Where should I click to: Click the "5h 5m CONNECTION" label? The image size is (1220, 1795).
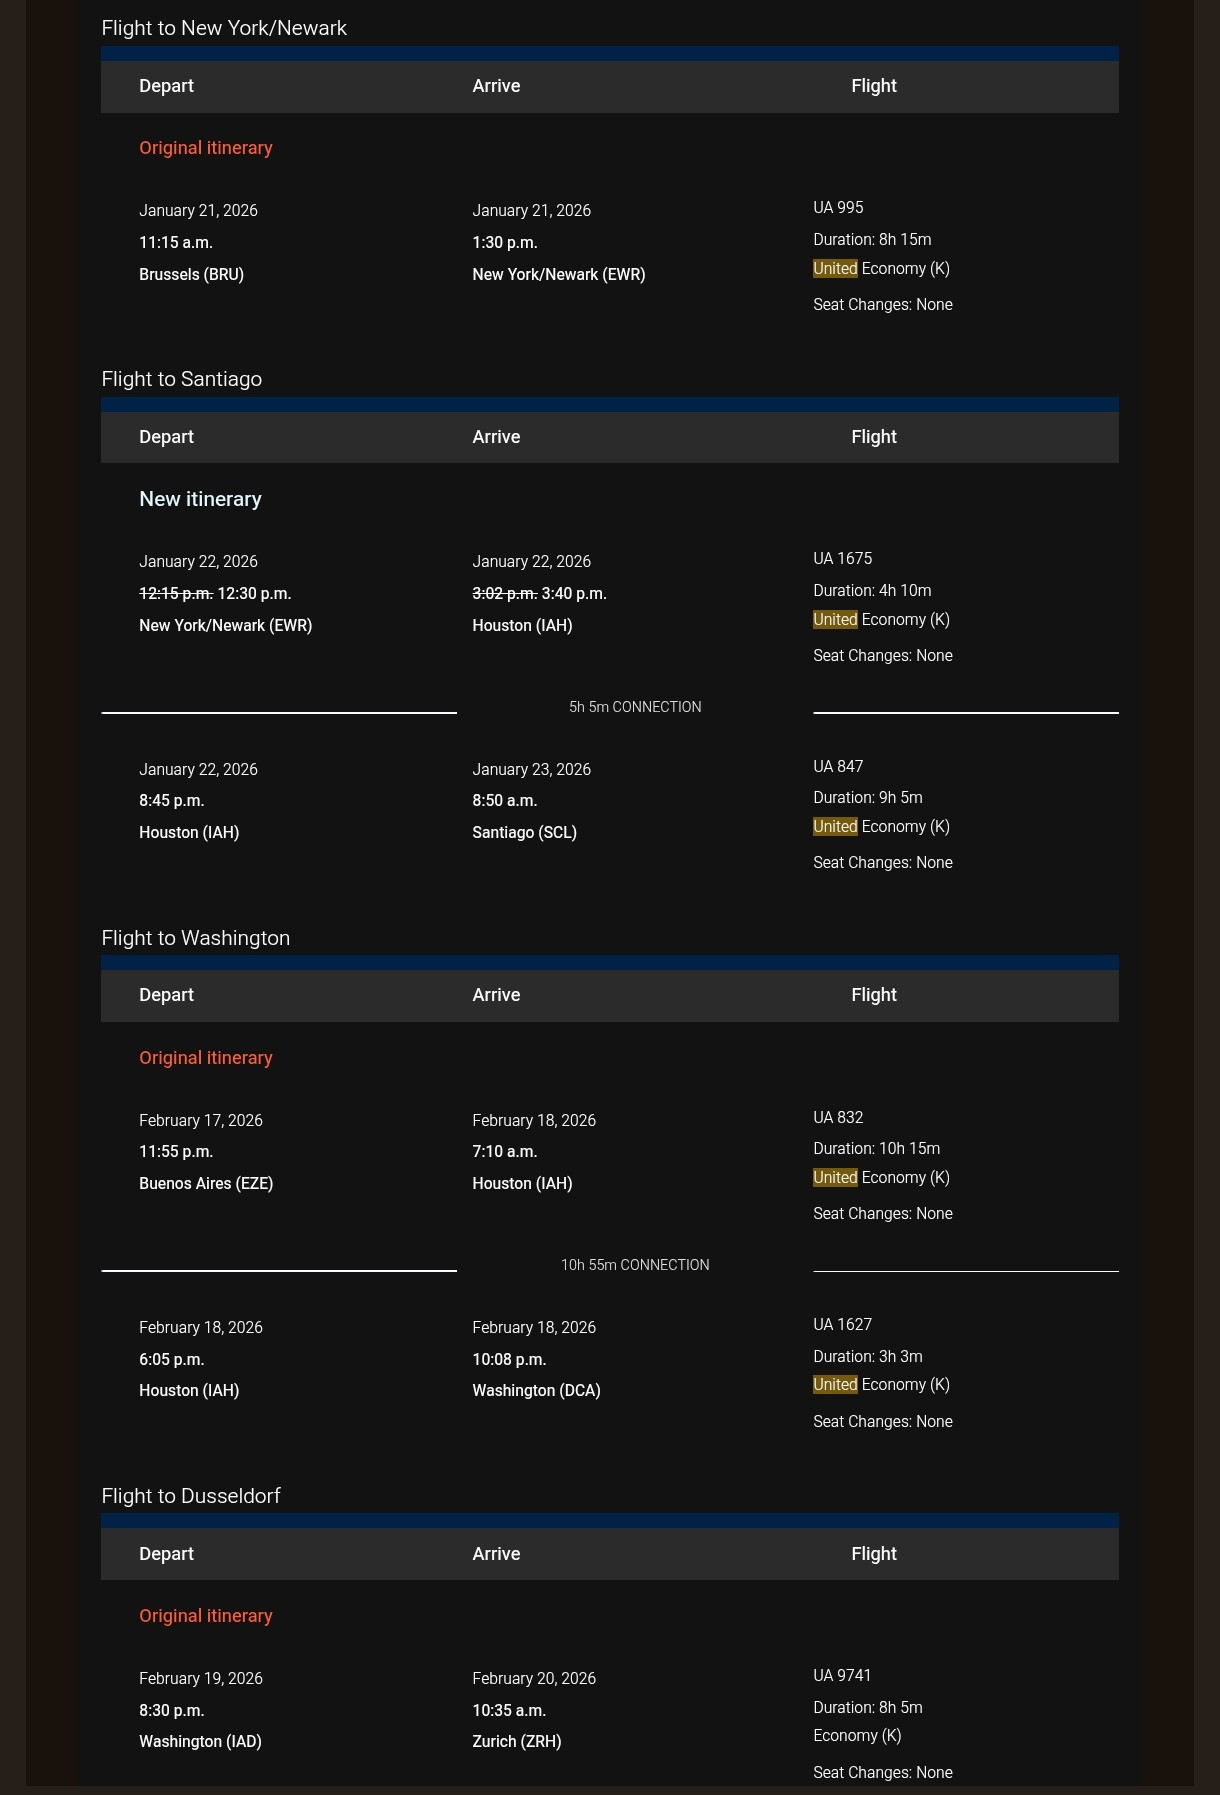click(x=635, y=707)
